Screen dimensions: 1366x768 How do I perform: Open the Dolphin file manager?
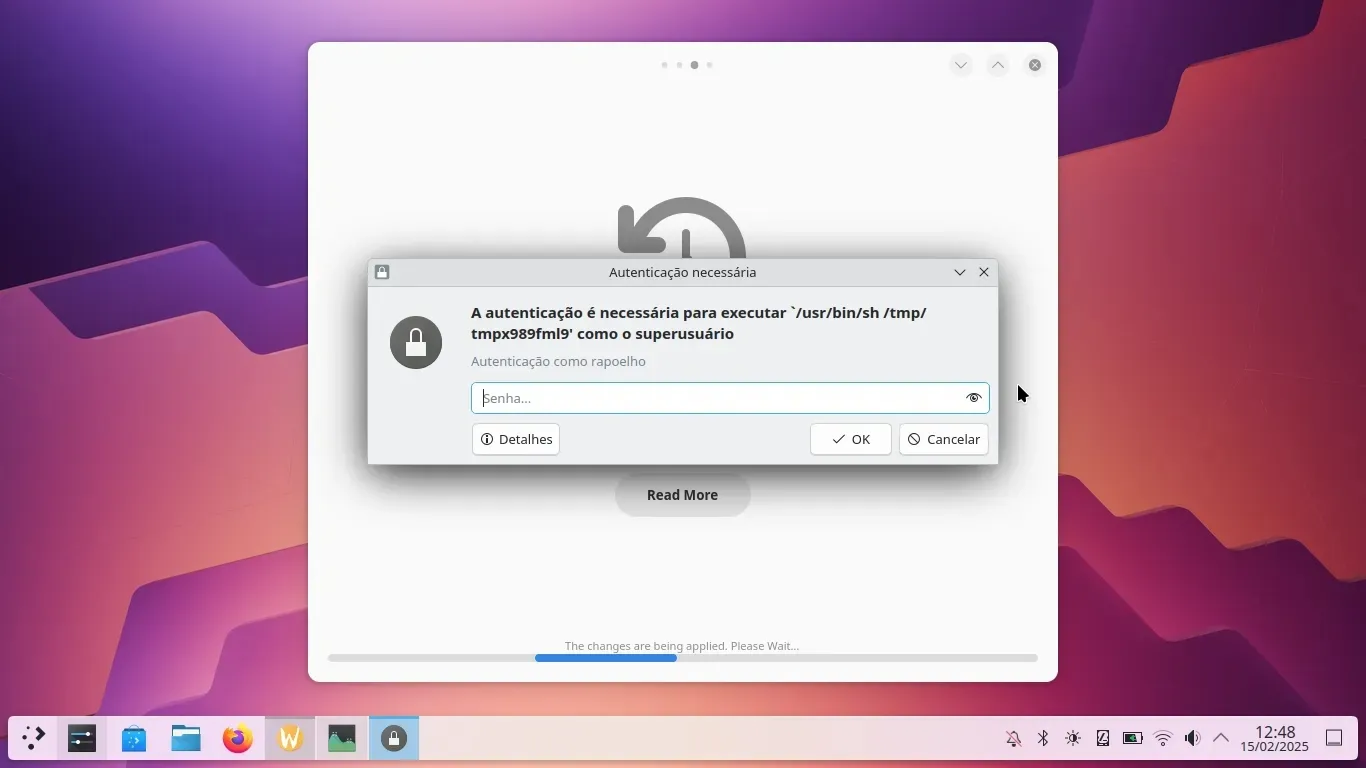click(x=186, y=739)
